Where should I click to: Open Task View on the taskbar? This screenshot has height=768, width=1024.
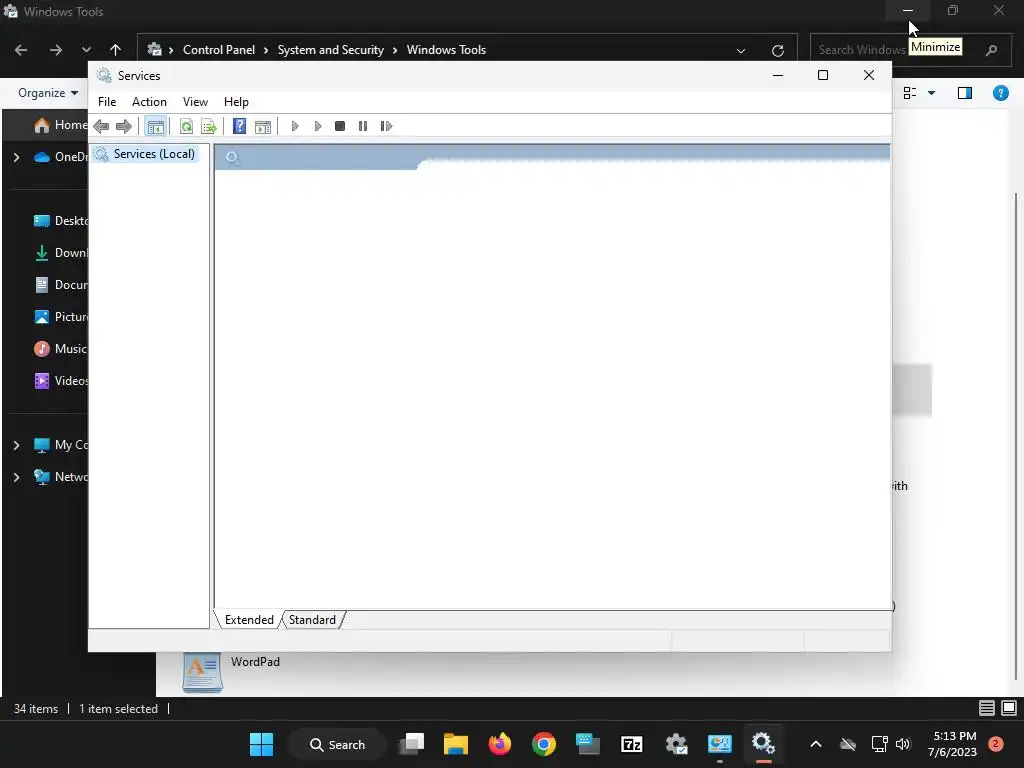pyautogui.click(x=412, y=744)
